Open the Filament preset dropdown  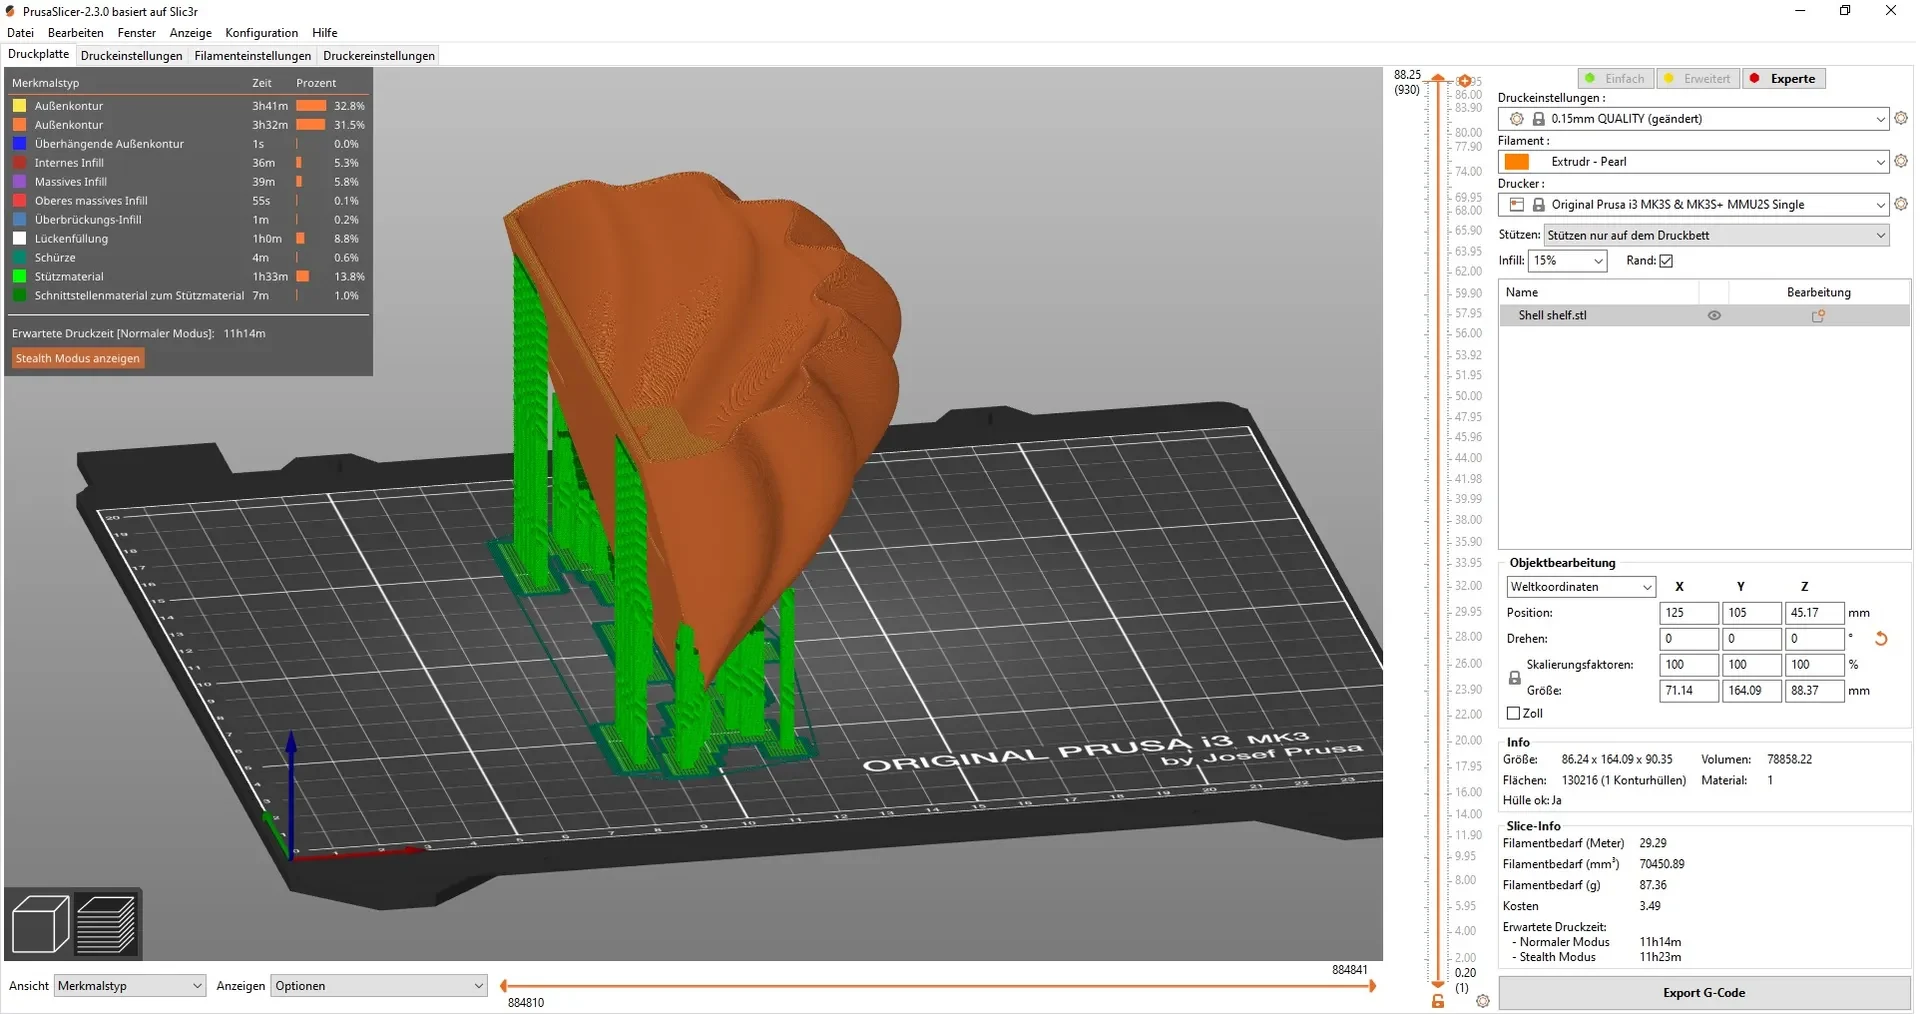tap(1694, 162)
